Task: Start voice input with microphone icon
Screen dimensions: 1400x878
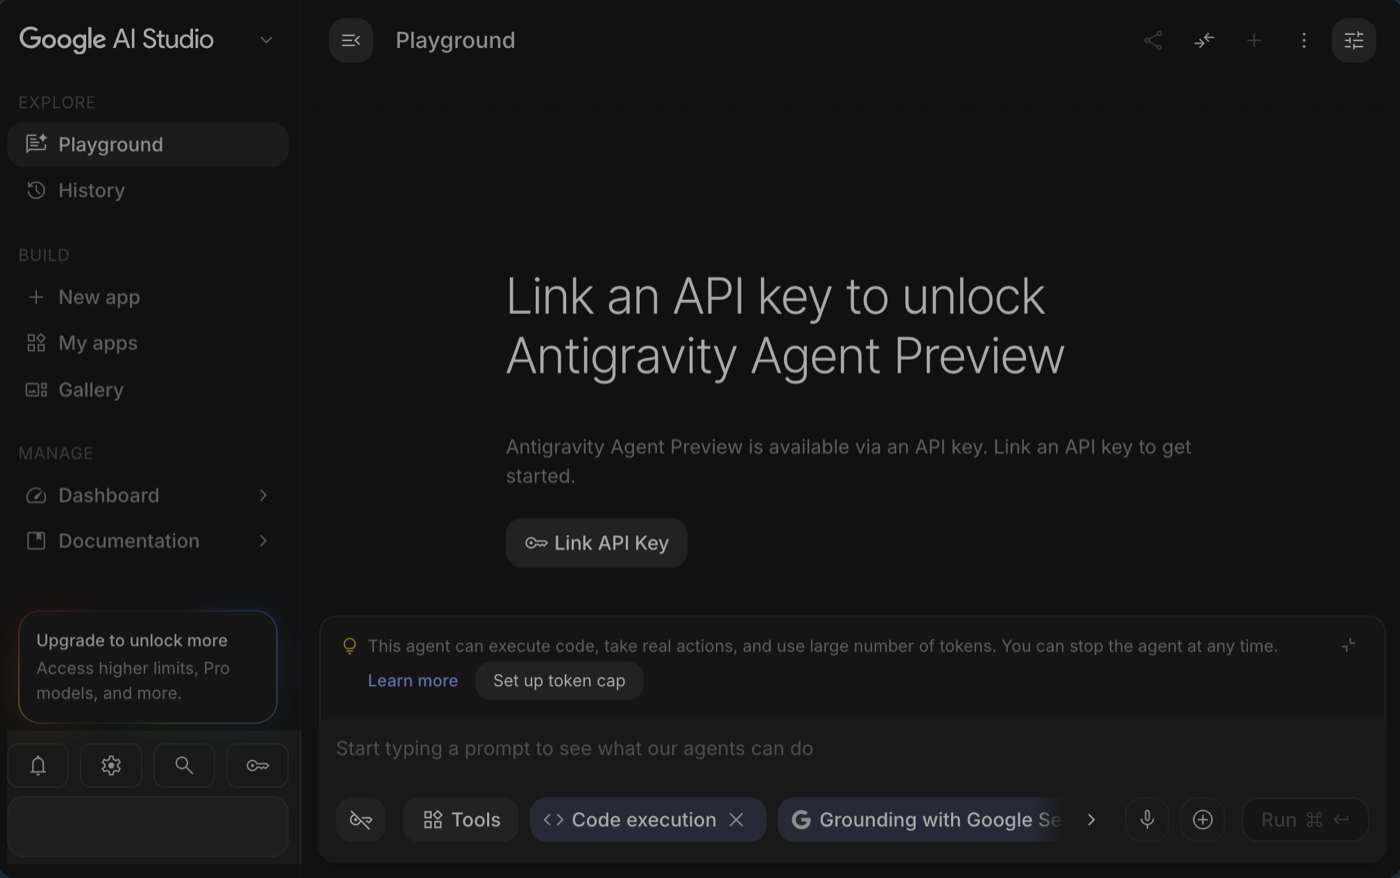Action: click(1147, 820)
